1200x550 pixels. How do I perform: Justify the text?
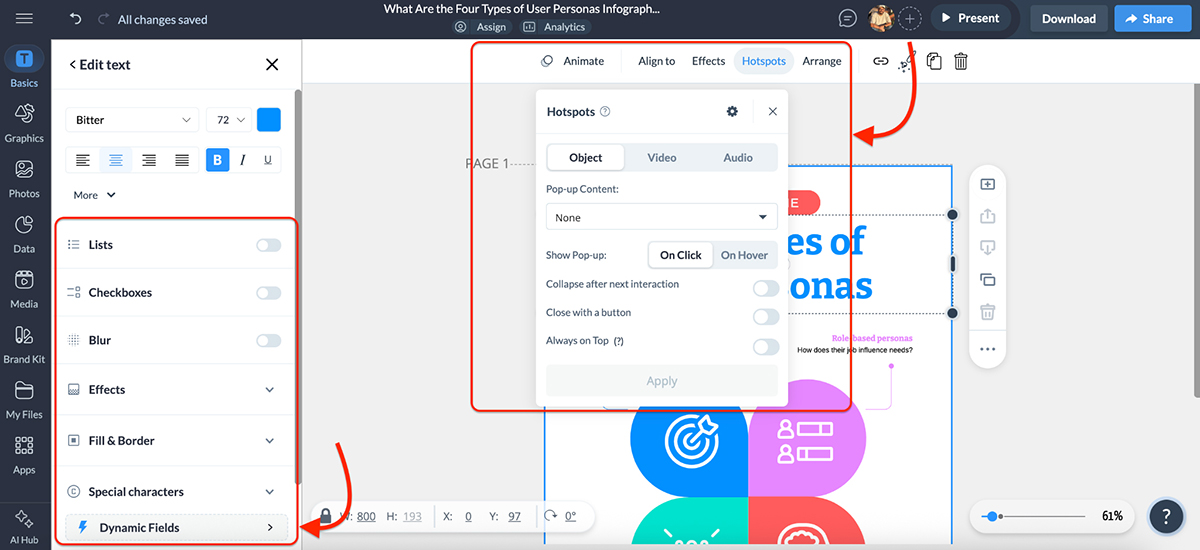(x=182, y=160)
